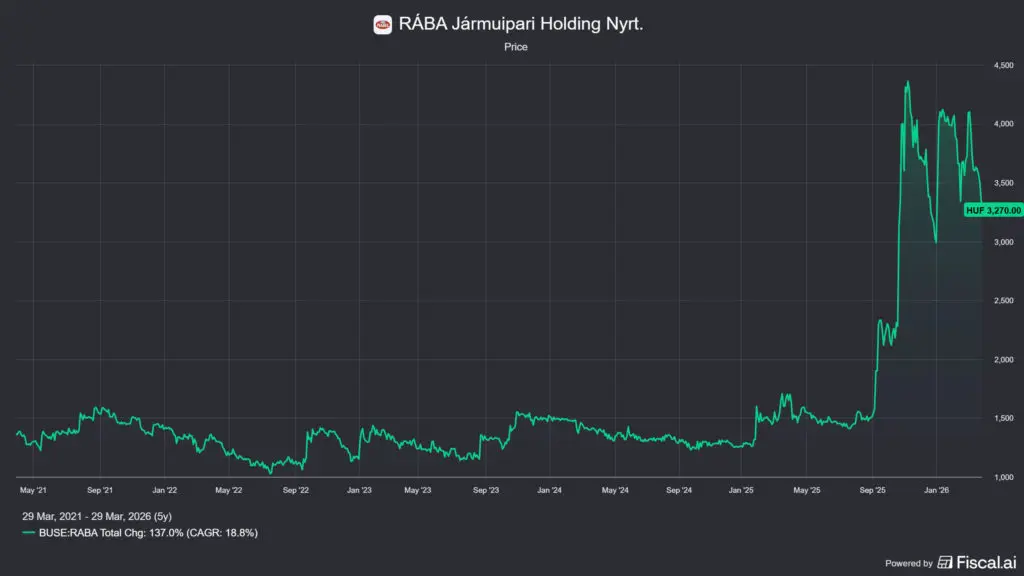This screenshot has height=576, width=1024.
Task: Click the 4,000 y-axis value
Action: coord(1004,124)
